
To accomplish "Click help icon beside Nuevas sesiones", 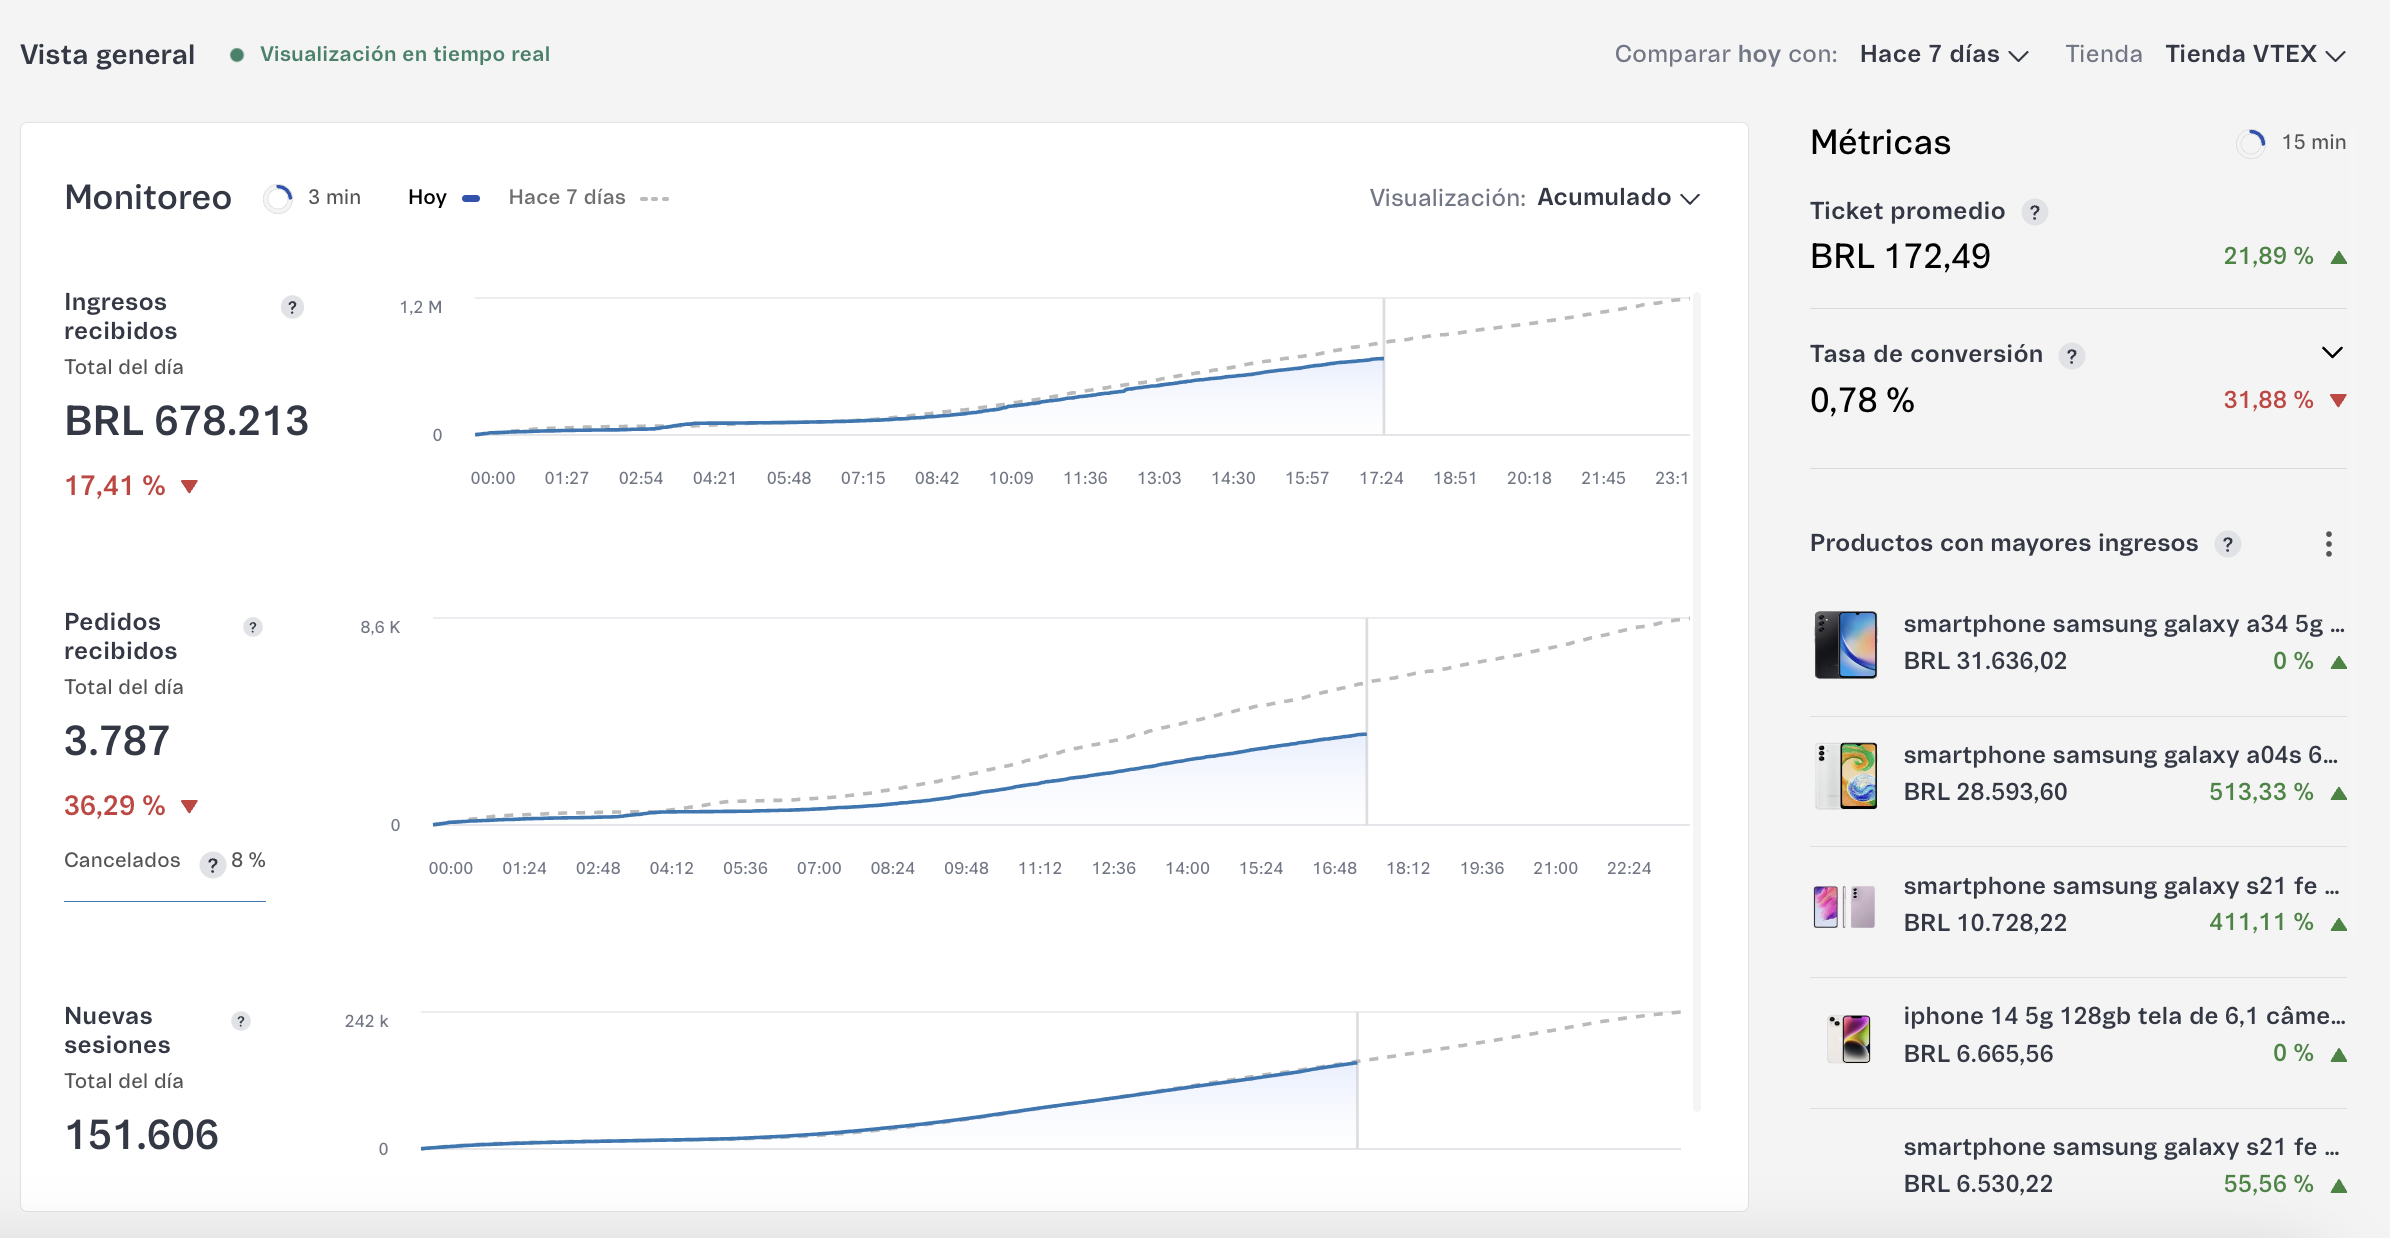I will 241,1021.
